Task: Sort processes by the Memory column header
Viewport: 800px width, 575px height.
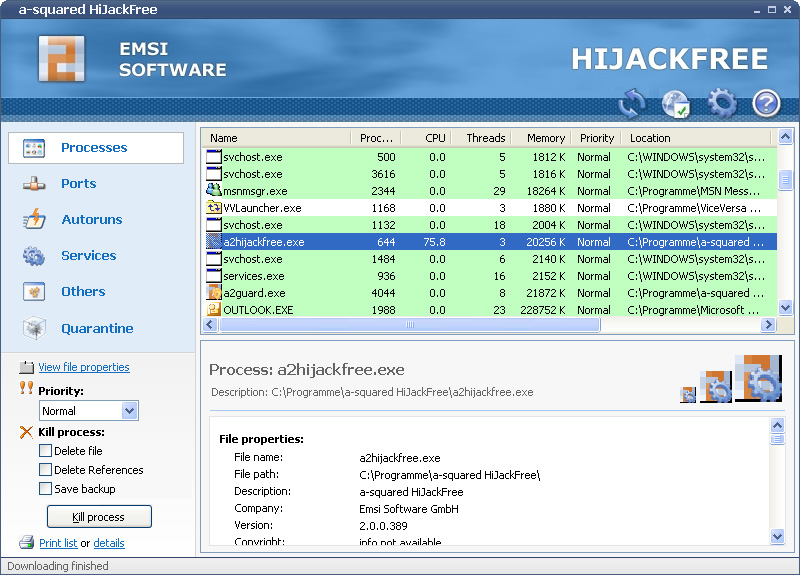Action: point(545,138)
